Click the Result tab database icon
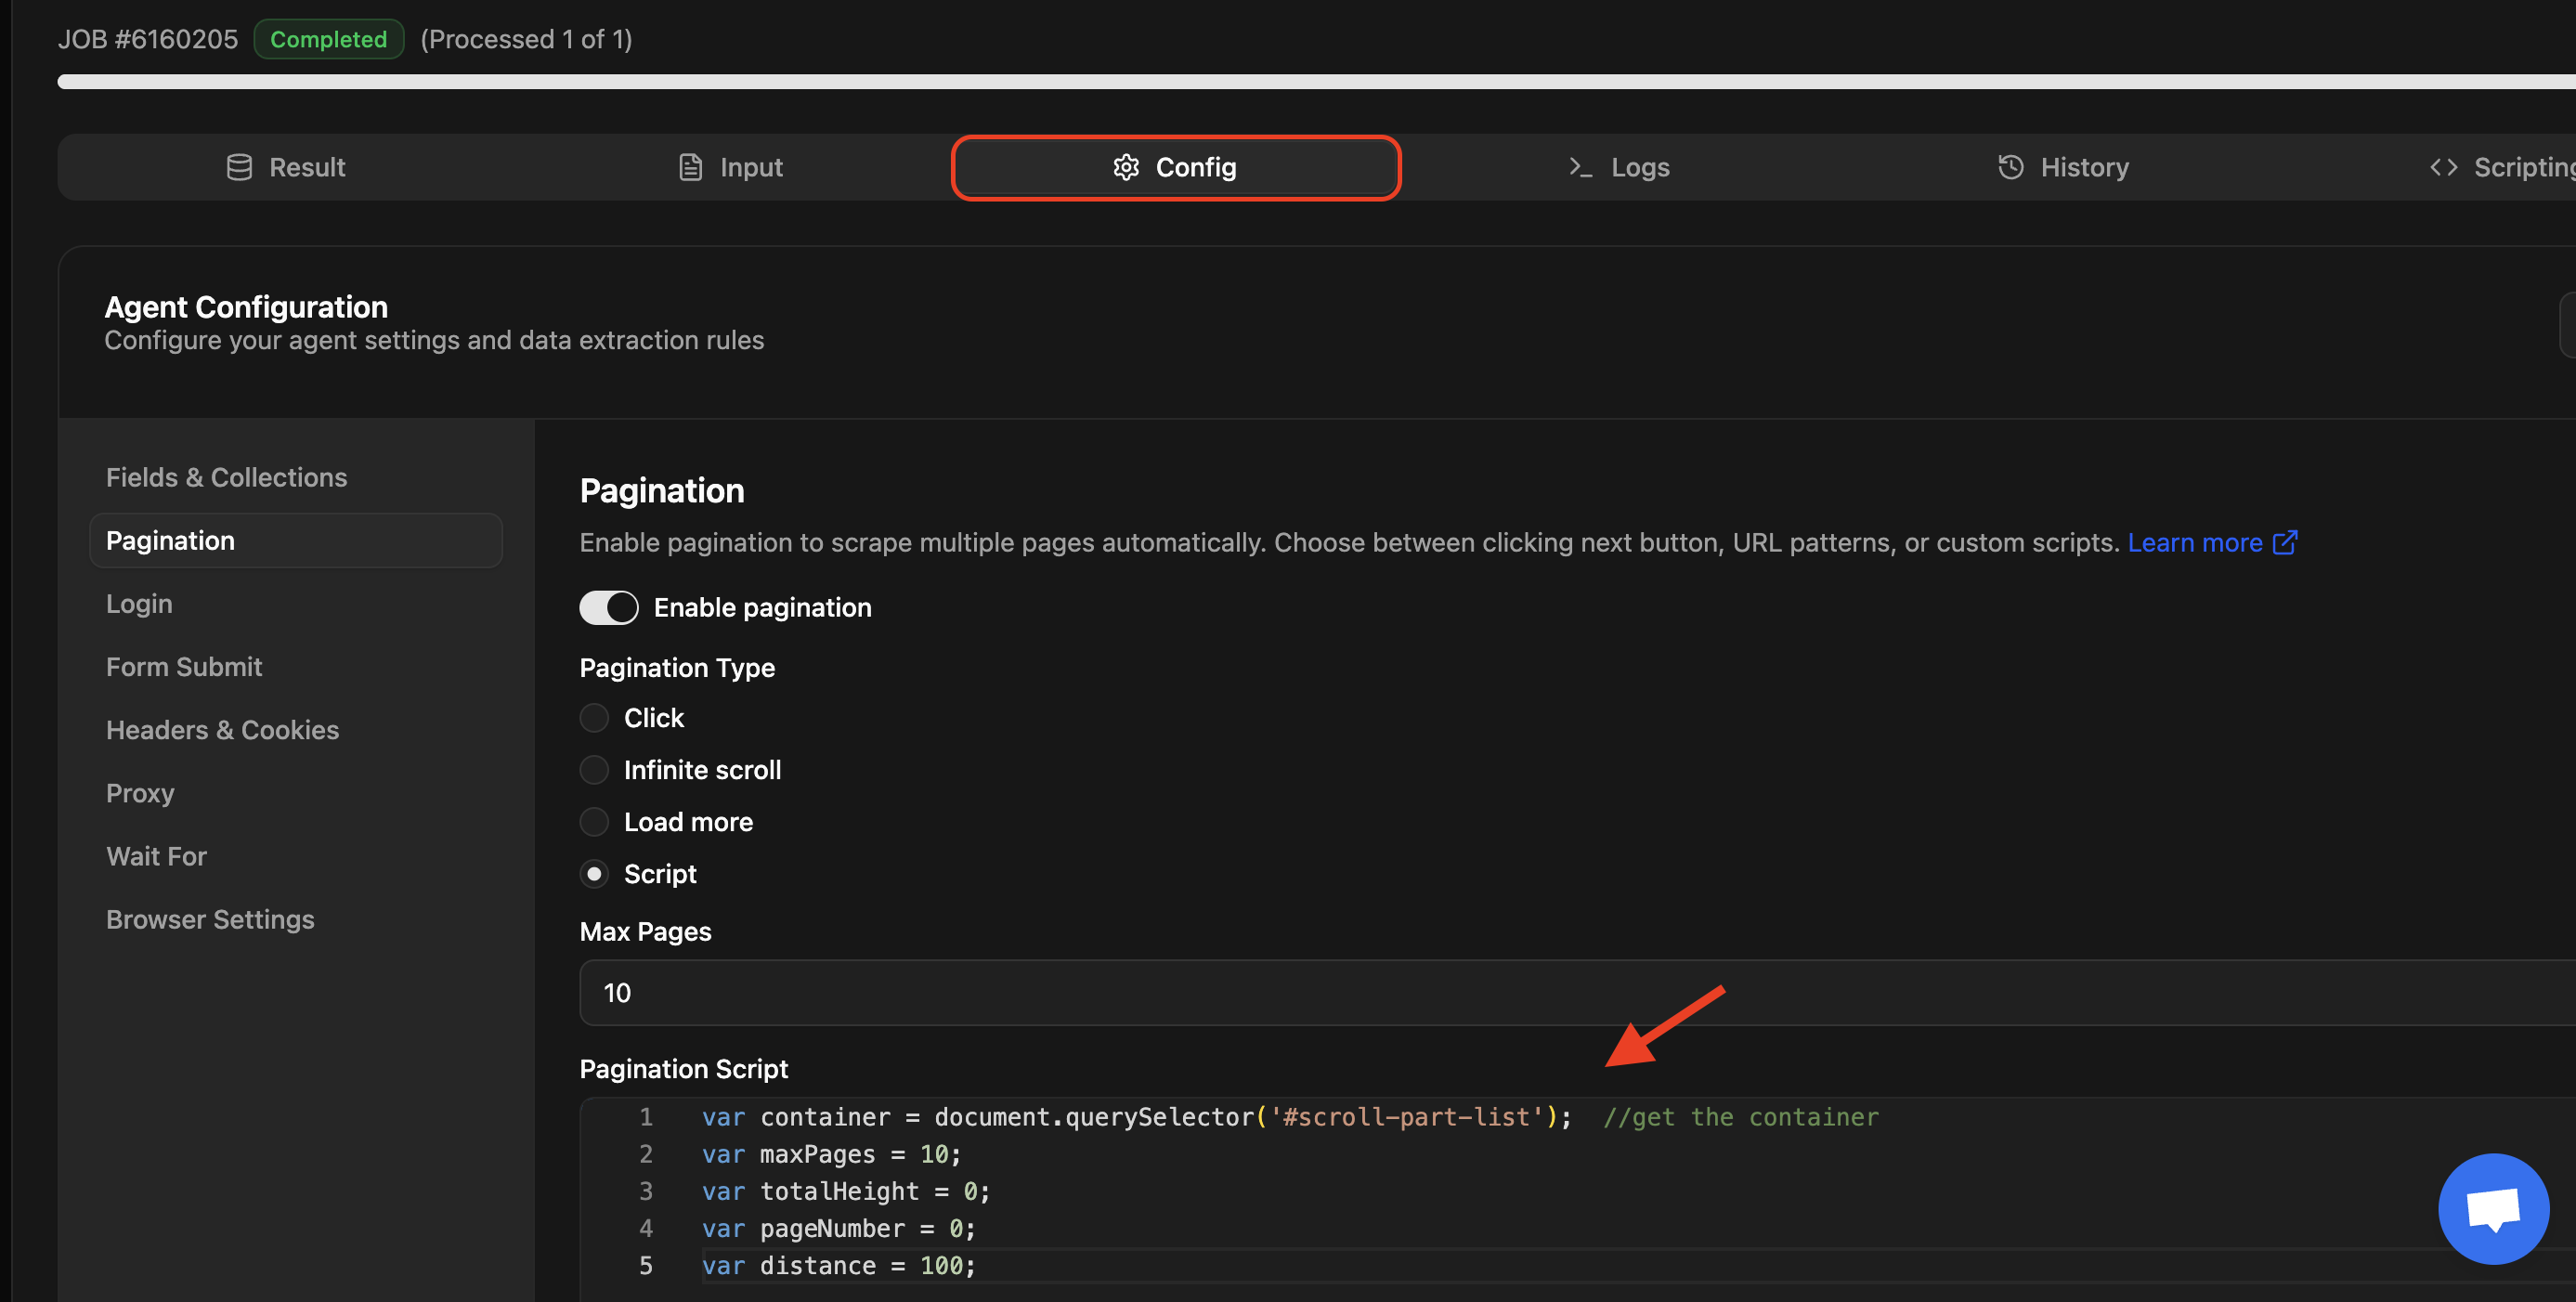 [x=239, y=167]
